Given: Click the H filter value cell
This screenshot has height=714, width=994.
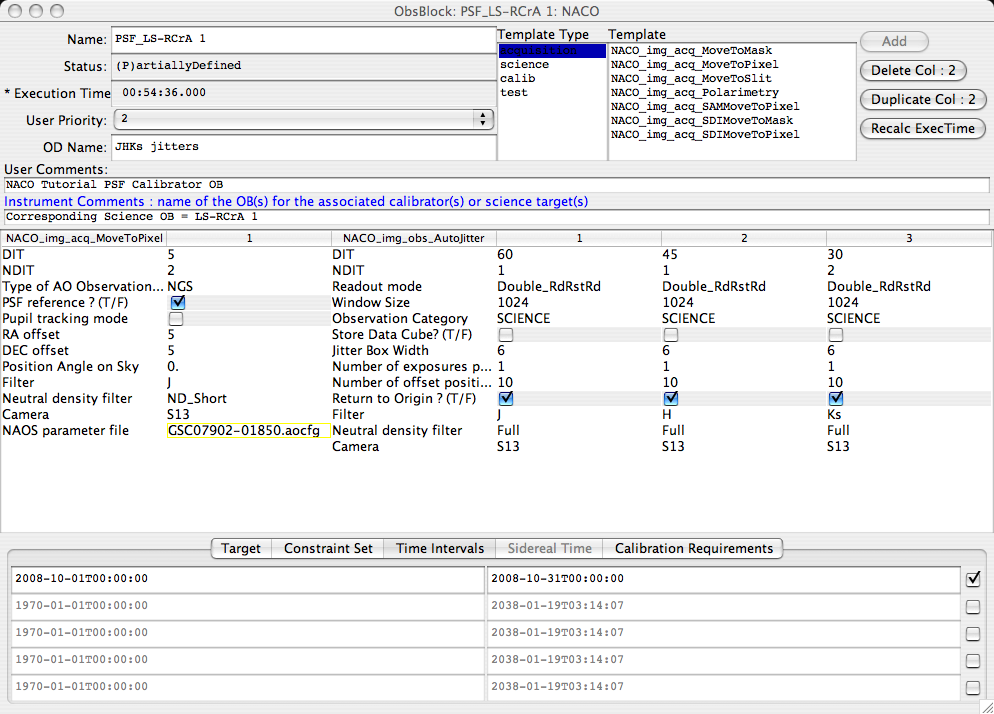Looking at the screenshot, I should tap(744, 414).
